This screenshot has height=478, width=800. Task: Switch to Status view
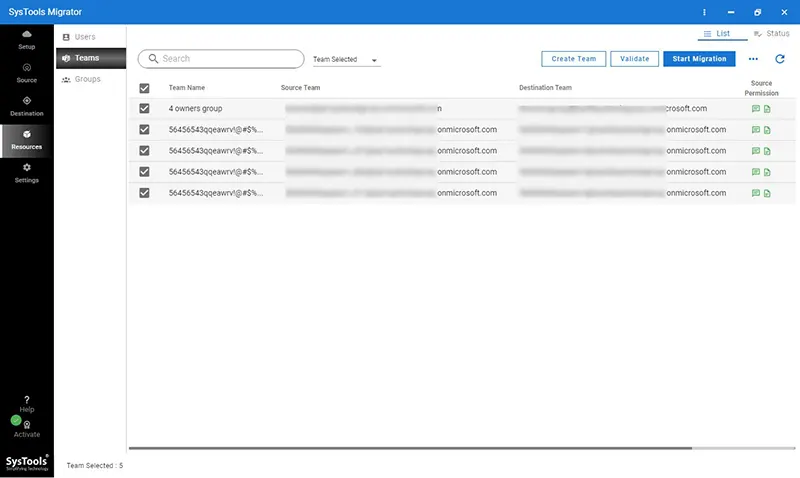tap(771, 34)
